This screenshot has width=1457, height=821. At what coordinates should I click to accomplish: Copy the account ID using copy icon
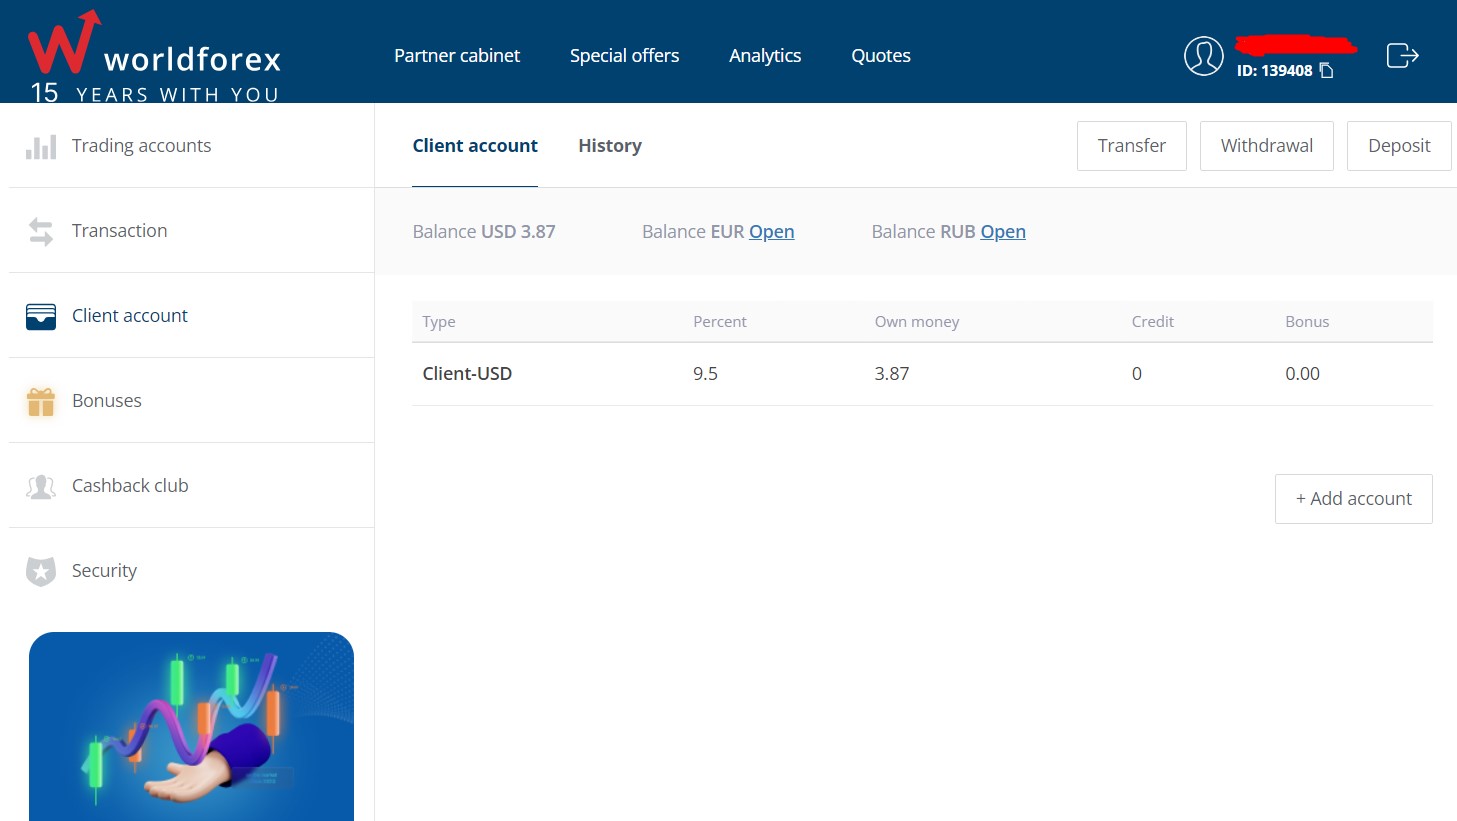(x=1325, y=70)
